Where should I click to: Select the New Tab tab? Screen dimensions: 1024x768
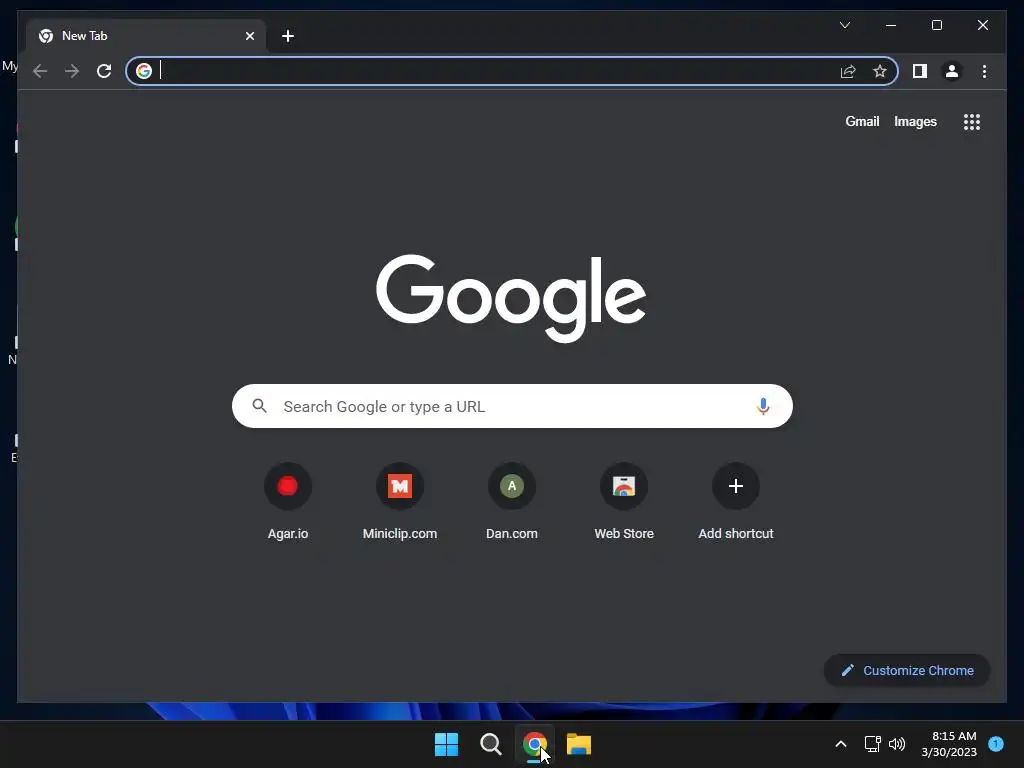pos(147,36)
